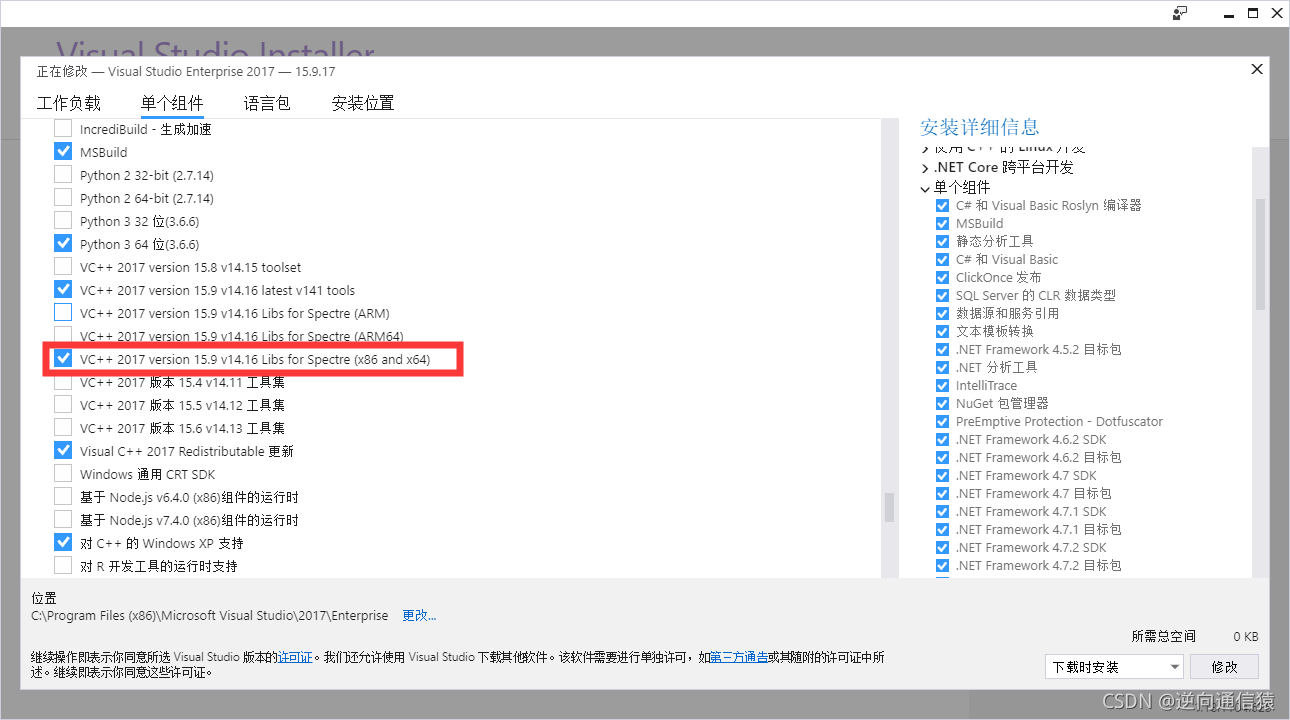The image size is (1290, 720).
Task: Uncheck SQL Server 的 CLR 数据类型
Action: [942, 295]
